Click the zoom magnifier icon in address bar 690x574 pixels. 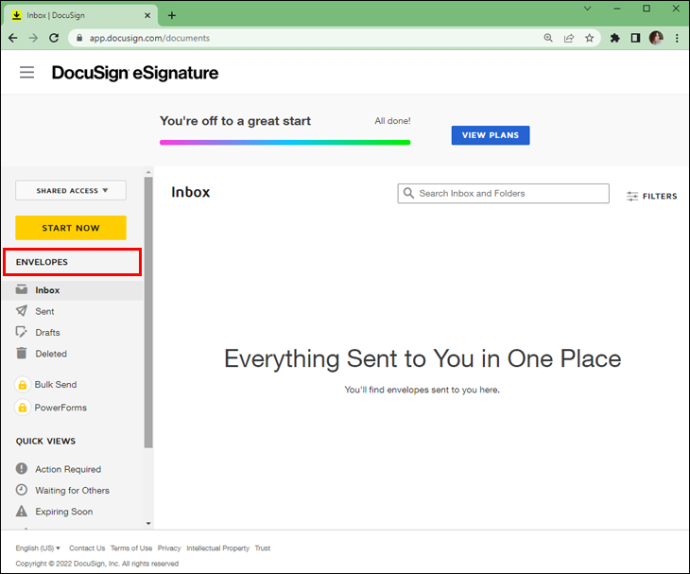548,38
